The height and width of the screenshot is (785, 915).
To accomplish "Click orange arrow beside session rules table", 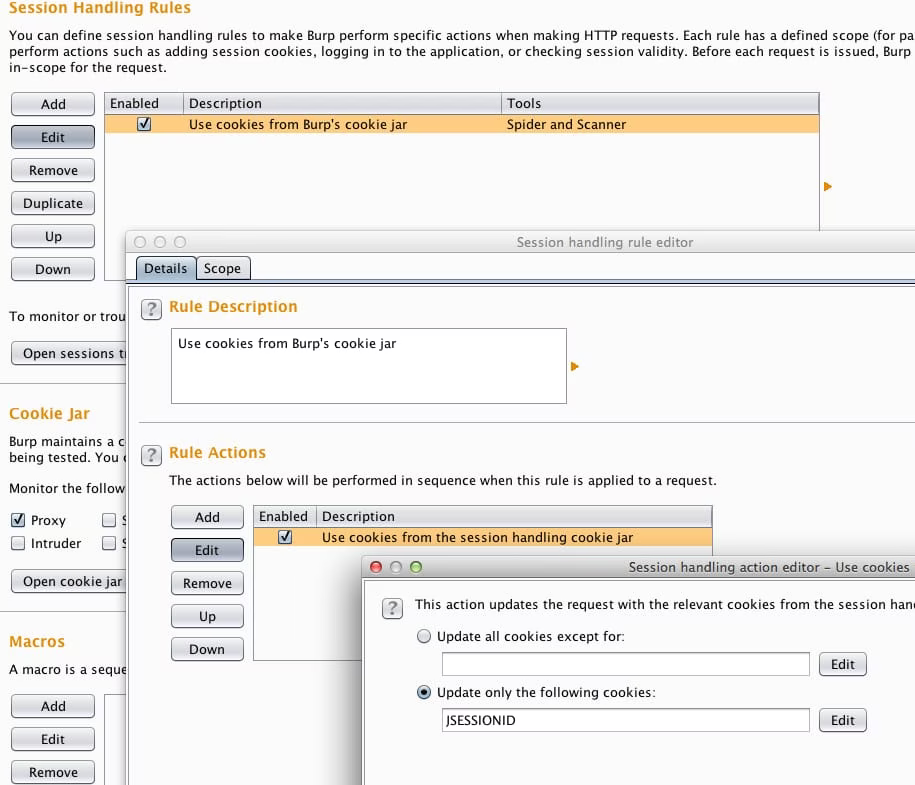I will 827,187.
